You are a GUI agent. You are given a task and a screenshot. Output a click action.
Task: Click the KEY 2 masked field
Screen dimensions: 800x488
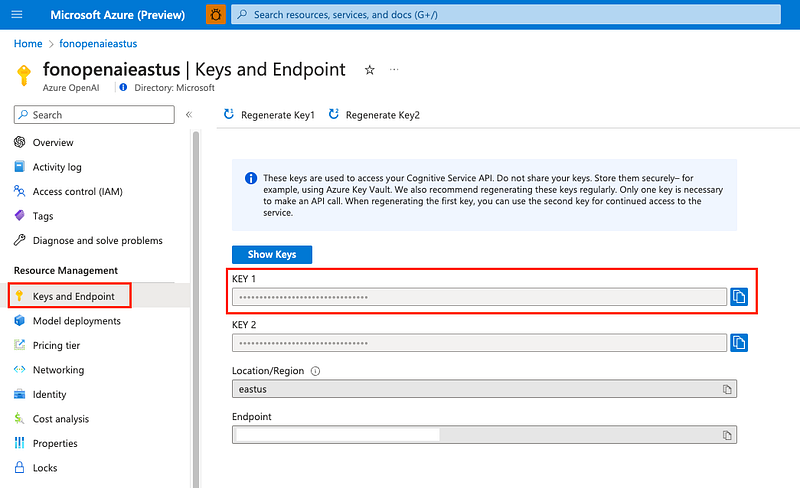pos(479,343)
